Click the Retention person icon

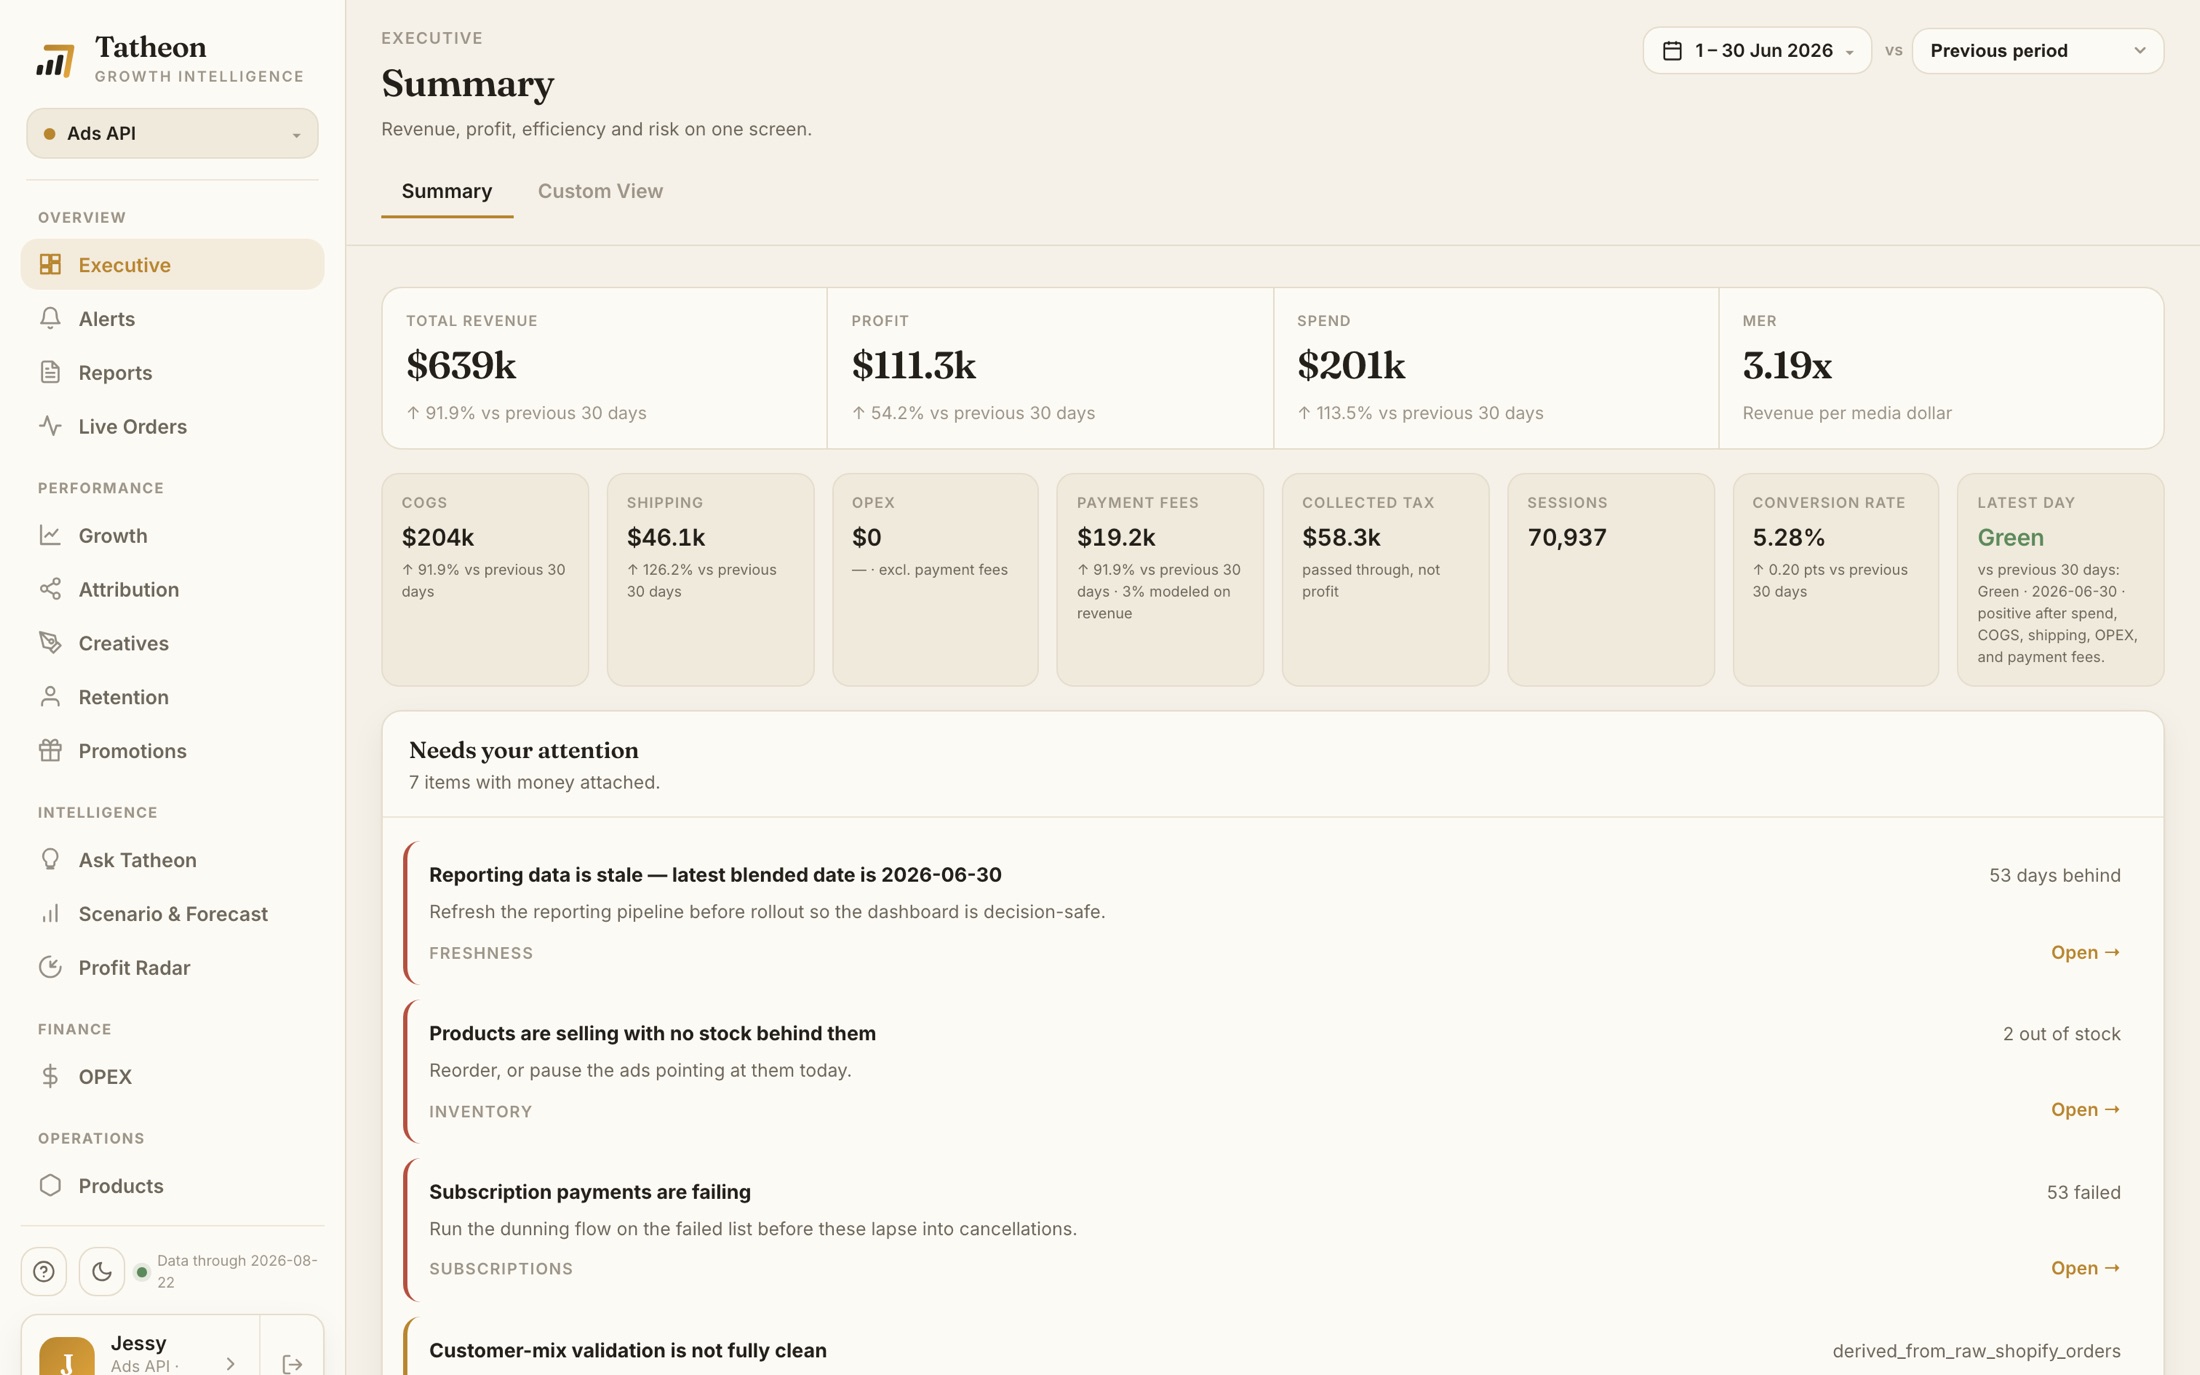pyautogui.click(x=50, y=697)
